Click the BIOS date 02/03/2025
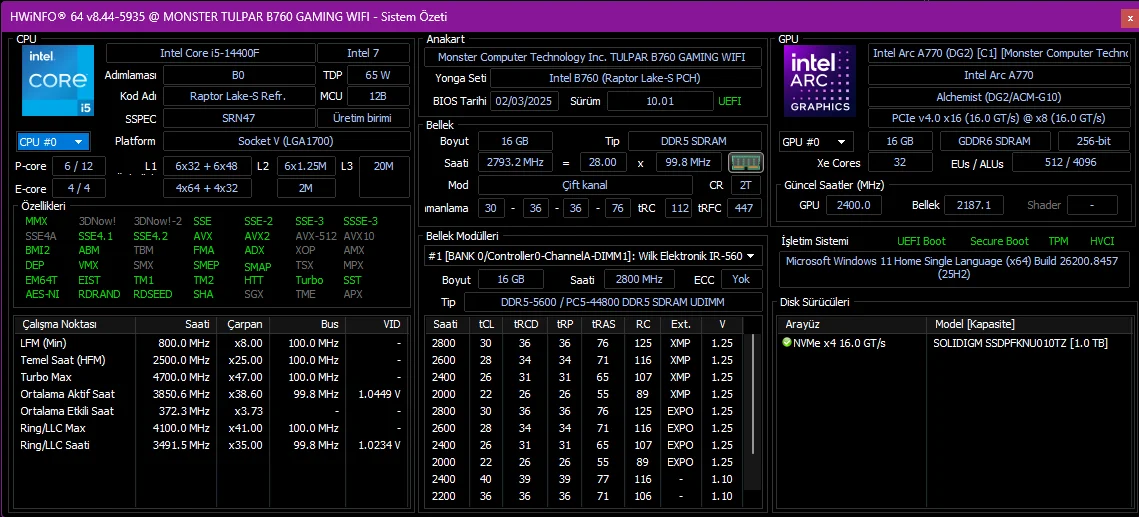Screen dimensions: 1139x517 [524, 101]
